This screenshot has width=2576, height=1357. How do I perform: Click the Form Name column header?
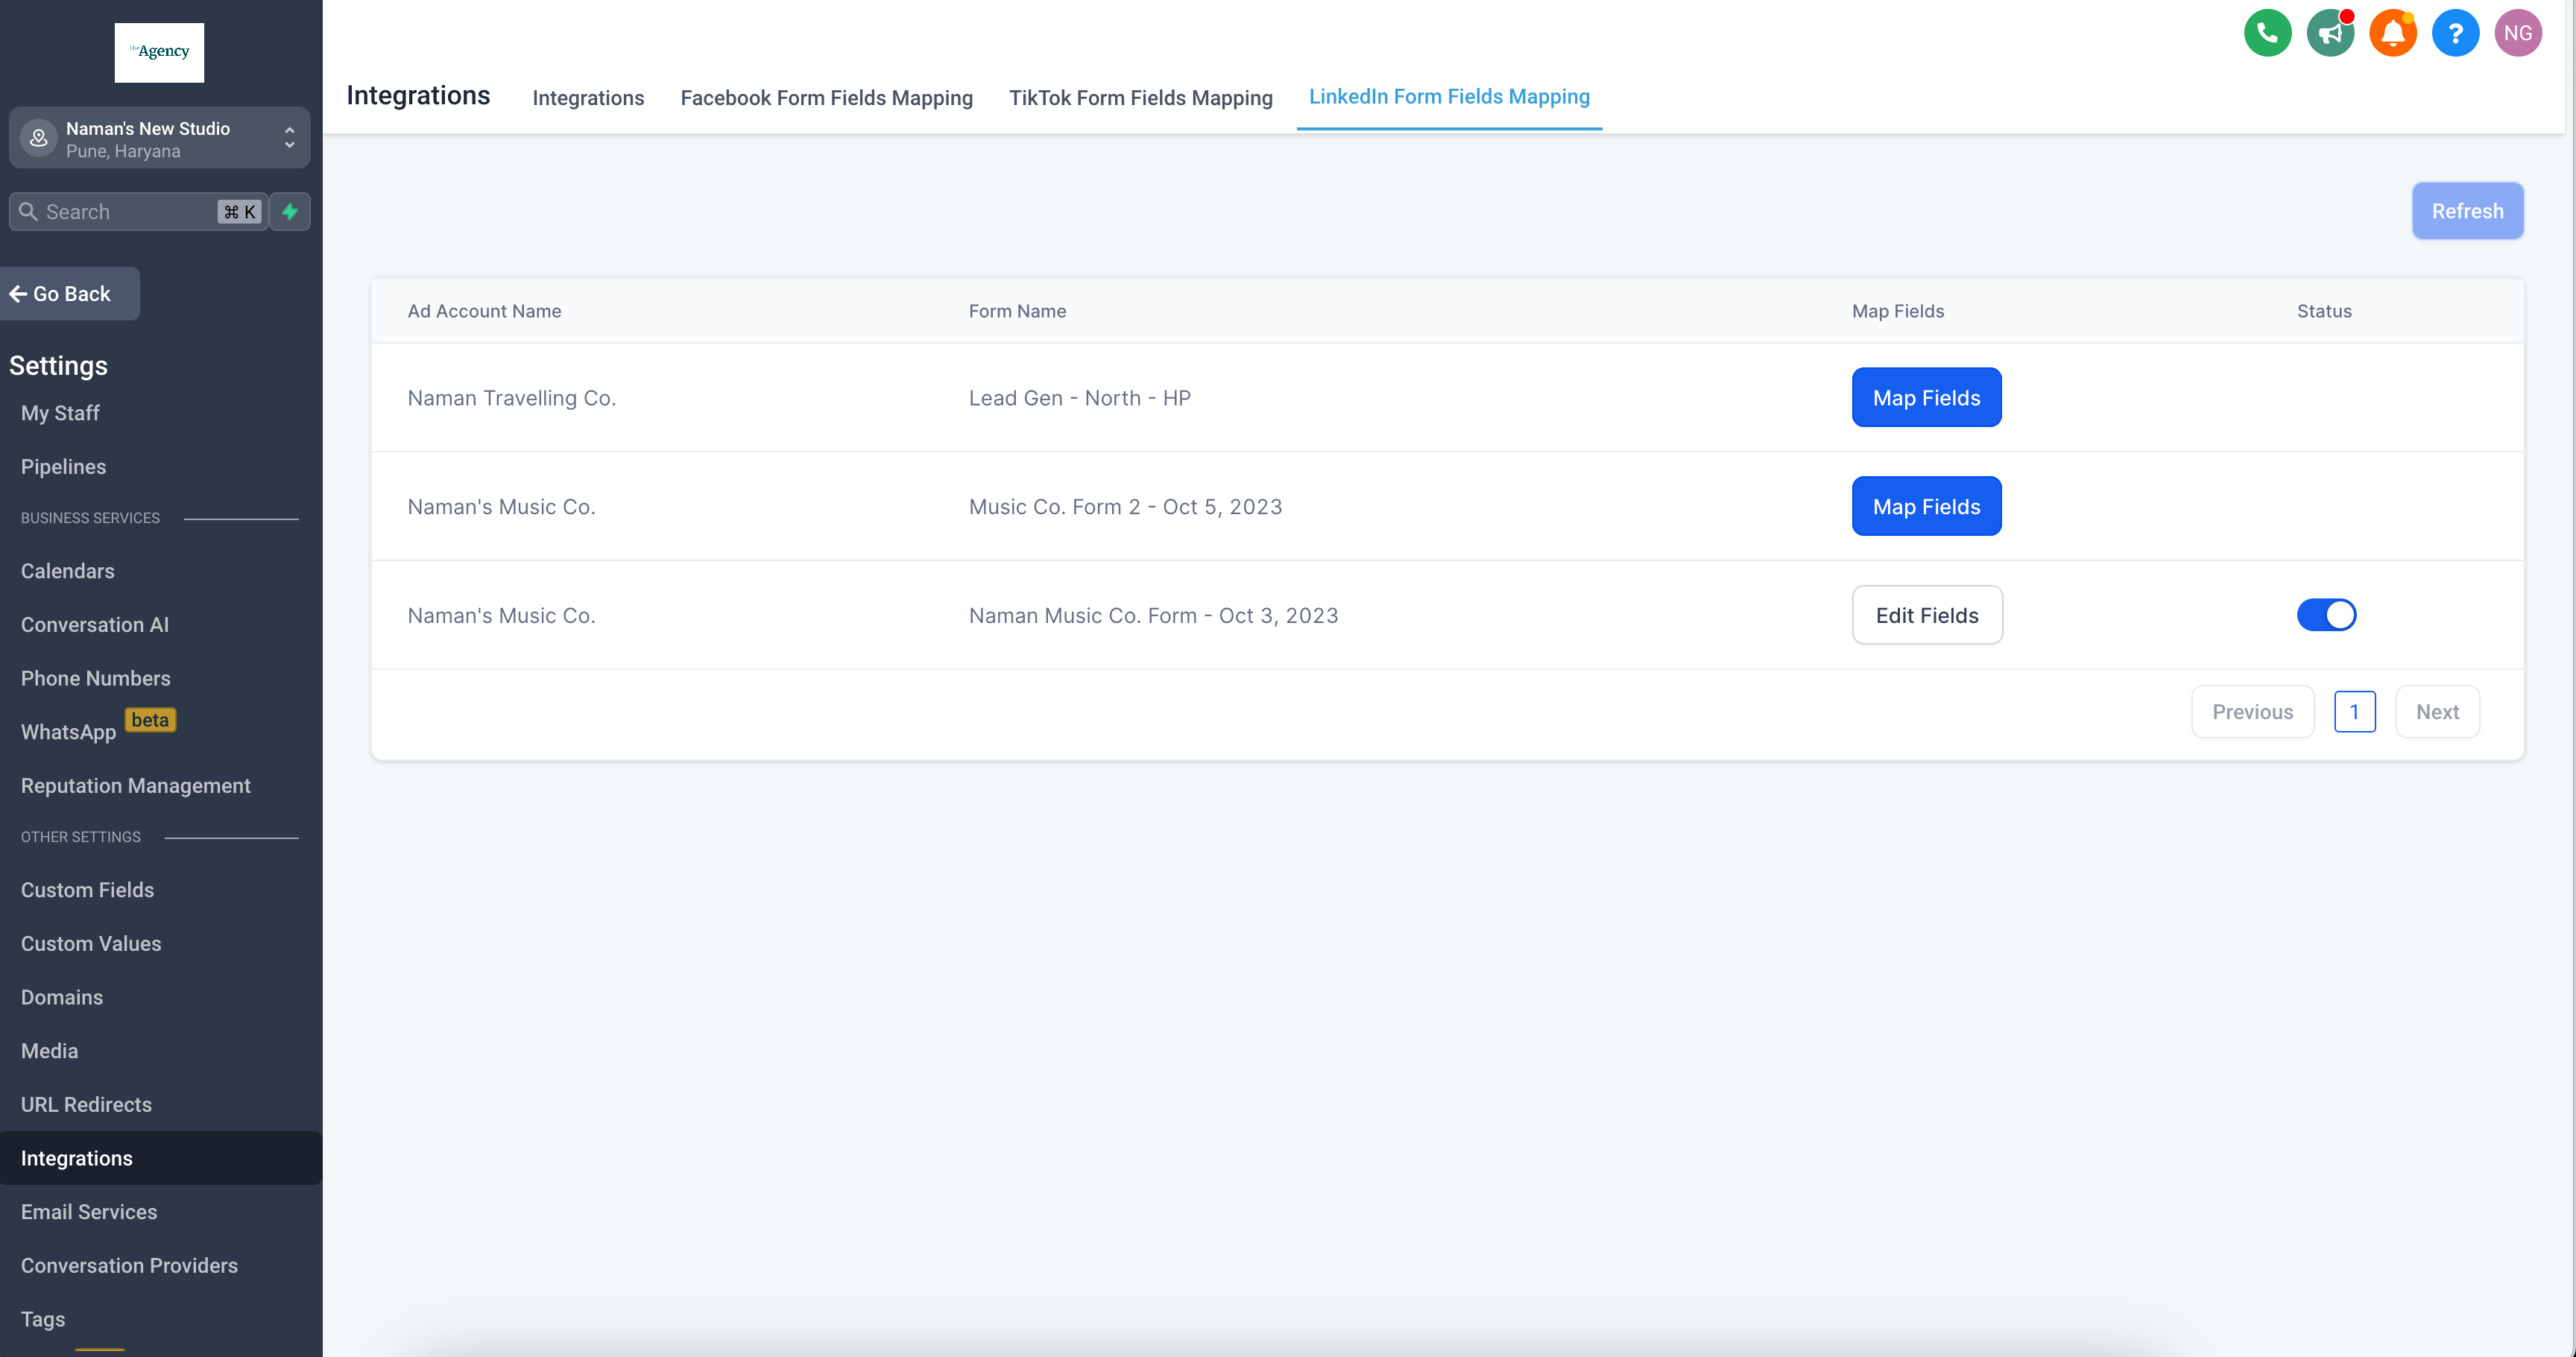tap(1017, 311)
